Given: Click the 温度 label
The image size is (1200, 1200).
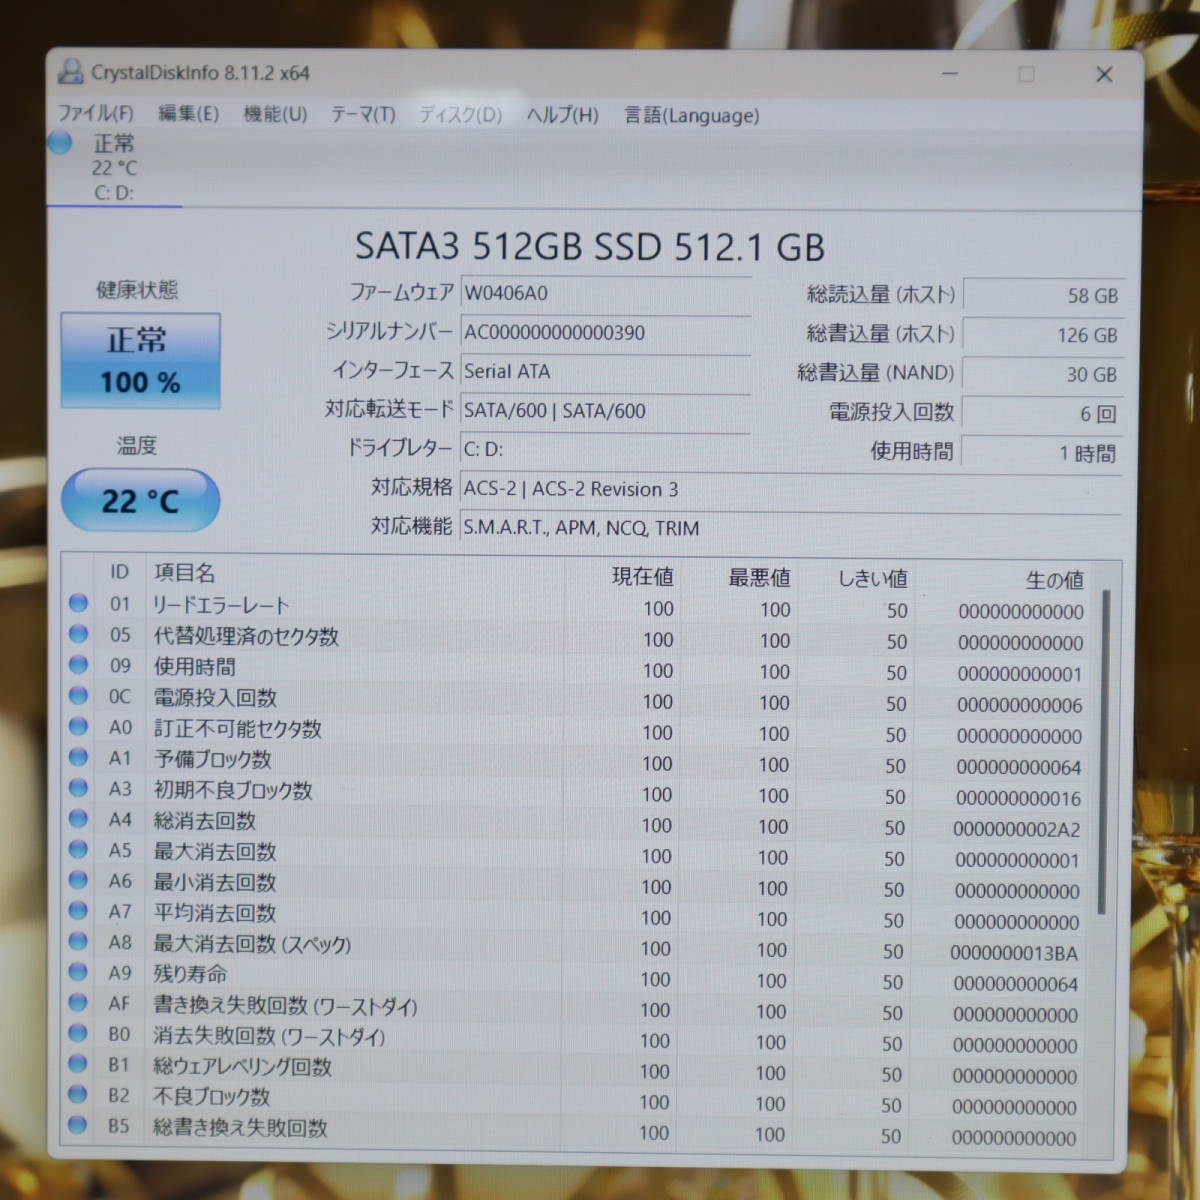Looking at the screenshot, I should point(137,445).
